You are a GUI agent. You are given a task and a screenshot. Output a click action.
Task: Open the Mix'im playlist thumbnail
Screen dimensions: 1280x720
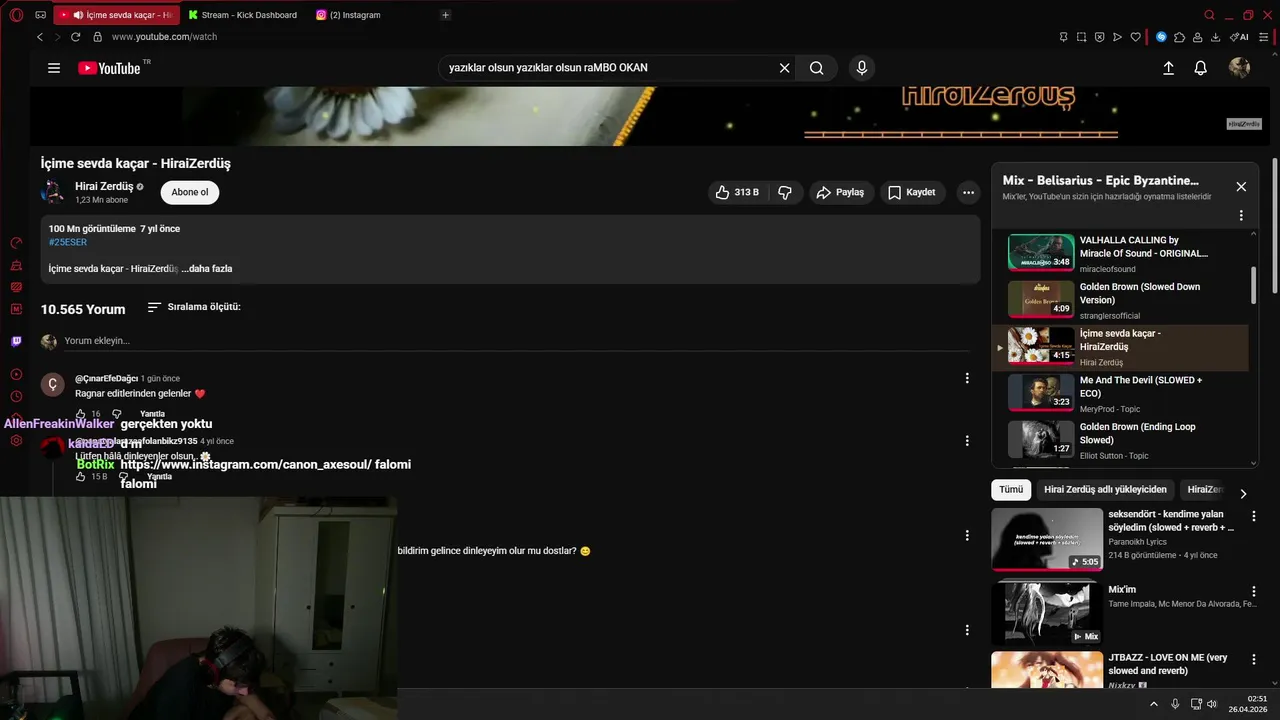(x=1047, y=612)
